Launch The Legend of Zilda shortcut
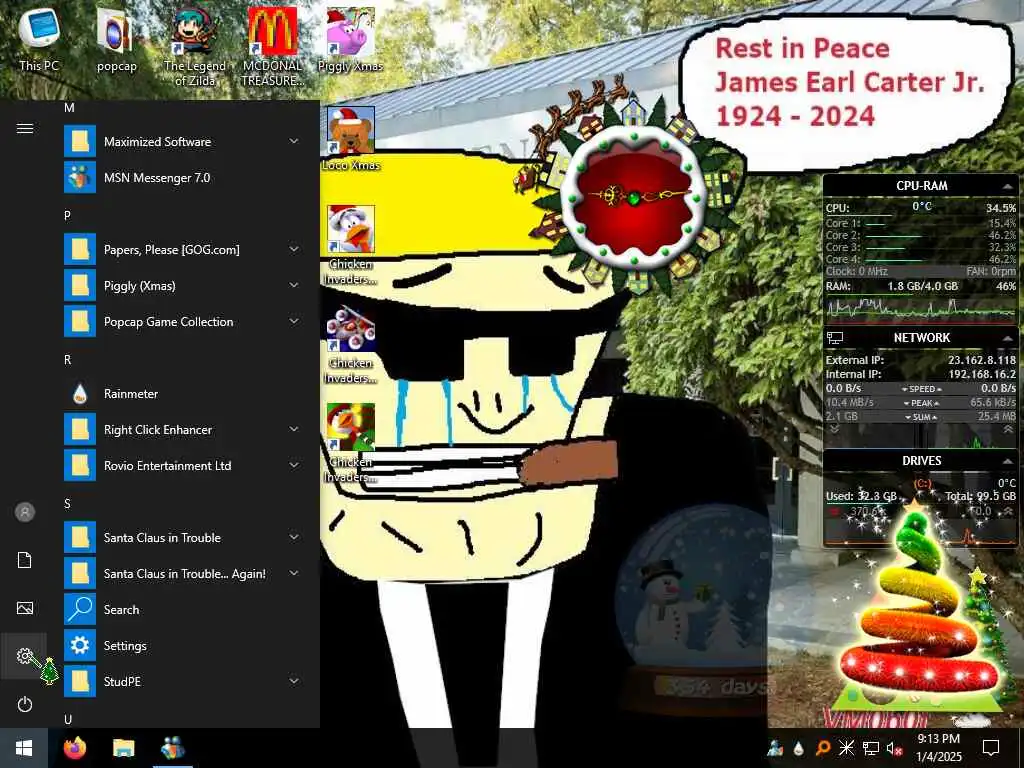Viewport: 1024px width, 768px height. tap(195, 46)
